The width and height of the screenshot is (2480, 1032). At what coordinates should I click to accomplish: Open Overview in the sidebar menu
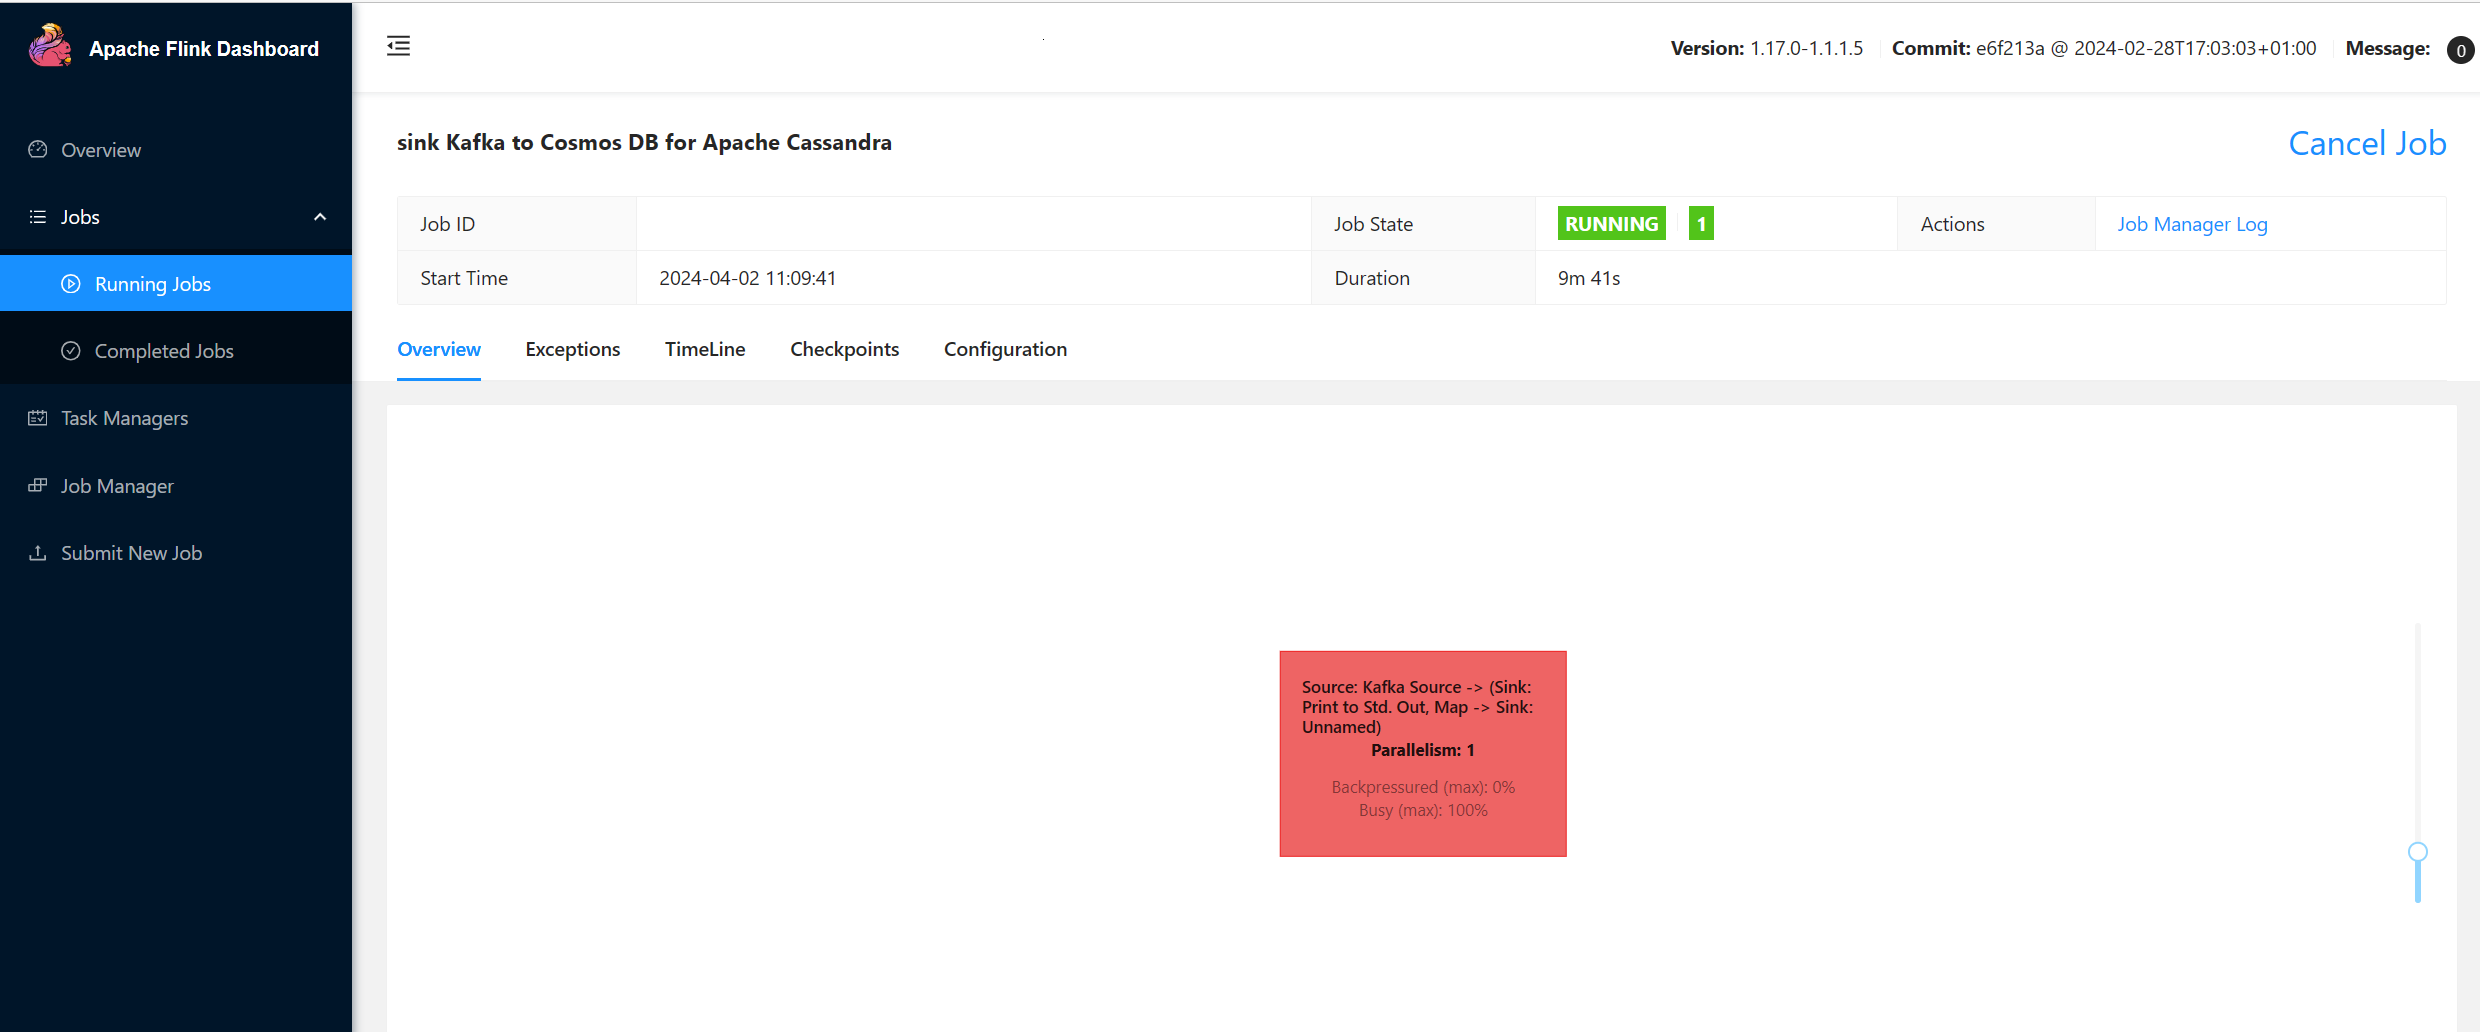coord(176,150)
